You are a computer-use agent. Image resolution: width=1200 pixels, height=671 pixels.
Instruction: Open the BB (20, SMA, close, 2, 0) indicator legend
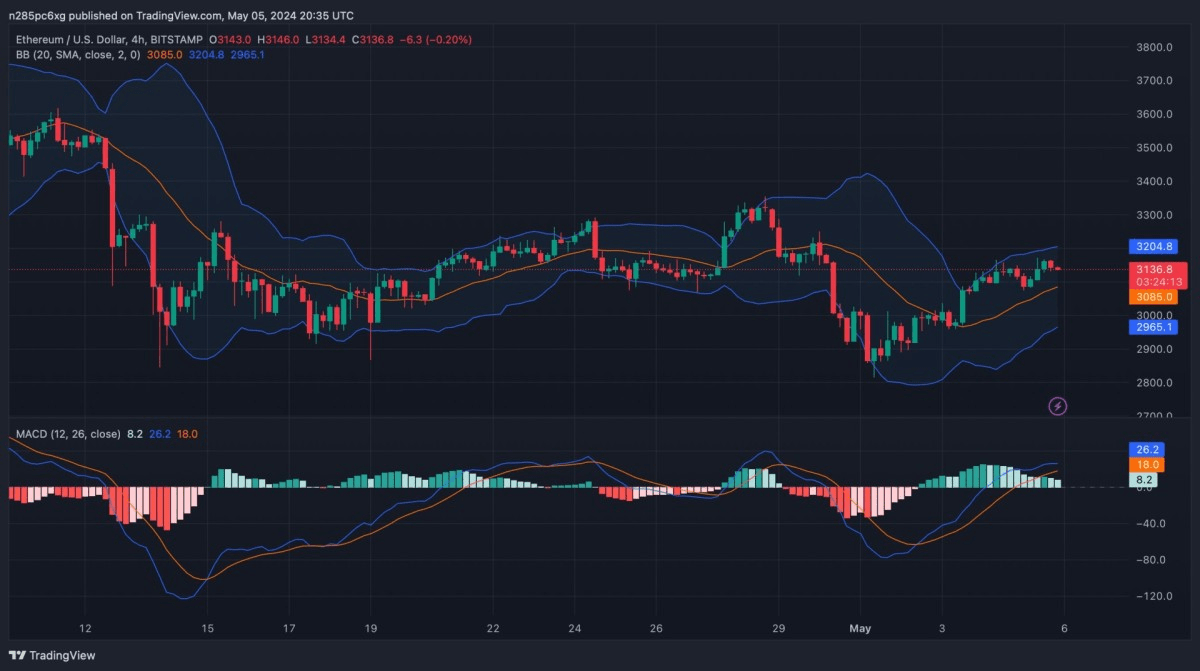click(78, 53)
